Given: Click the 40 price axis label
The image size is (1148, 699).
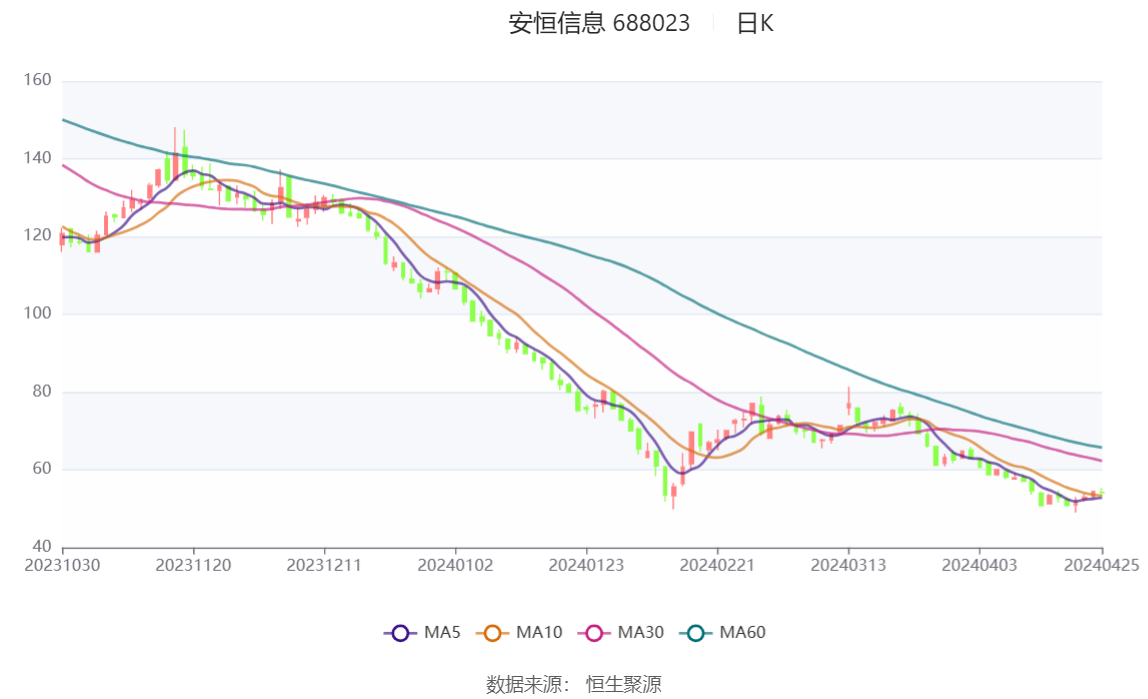Looking at the screenshot, I should [42, 546].
